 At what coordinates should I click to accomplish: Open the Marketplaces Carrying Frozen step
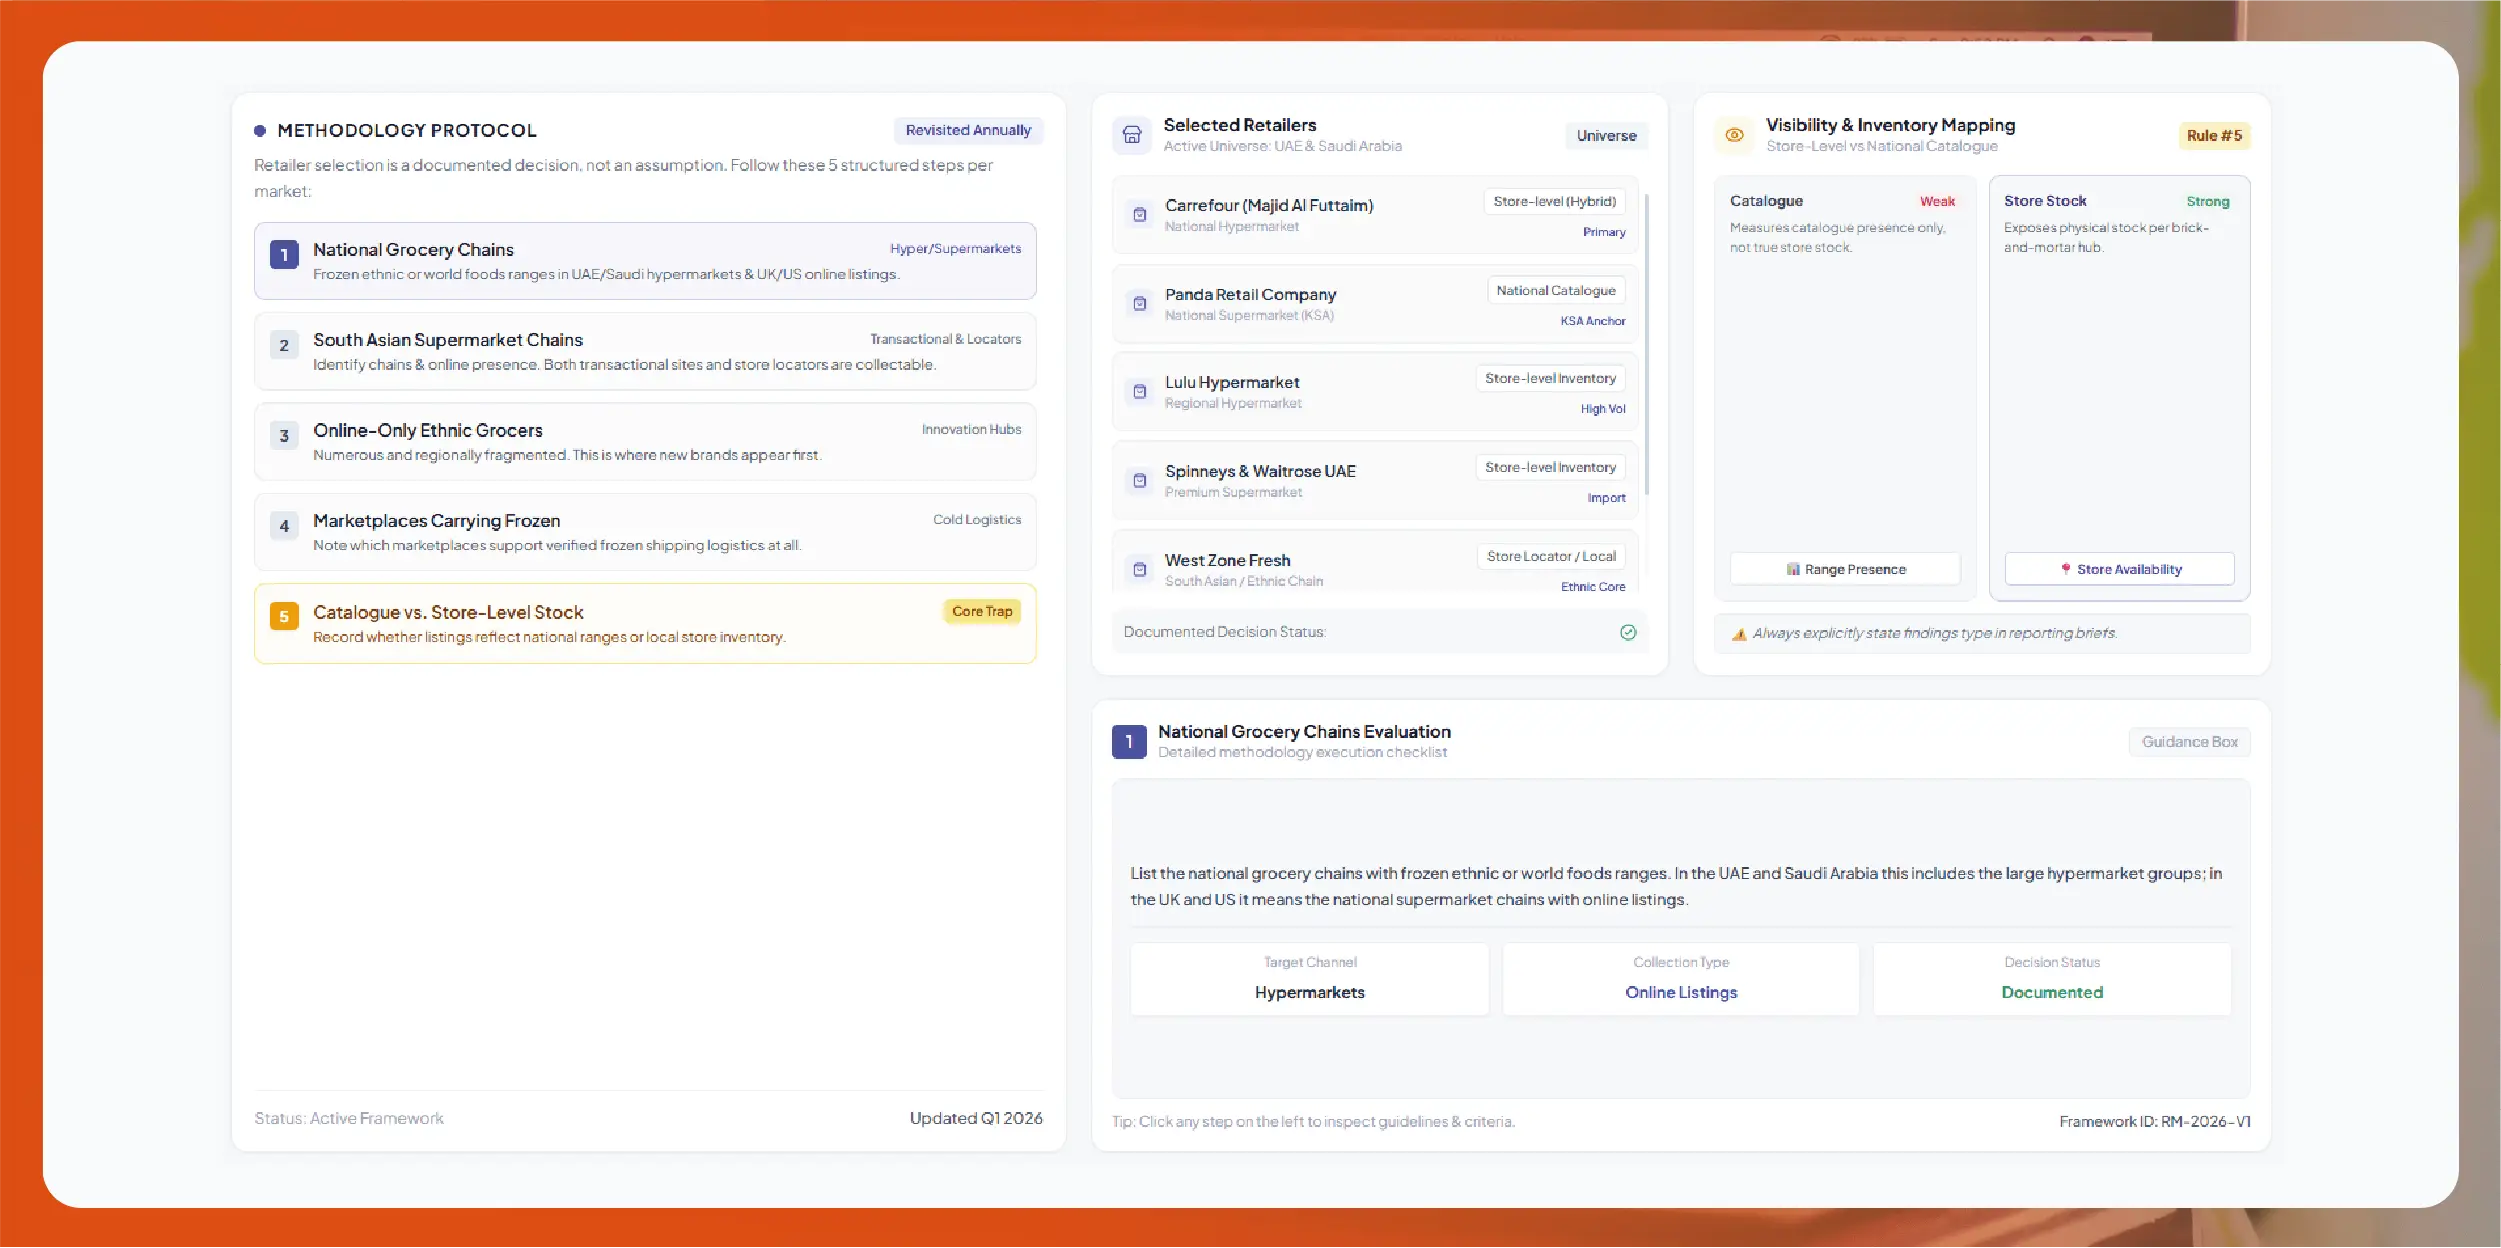[x=645, y=532]
